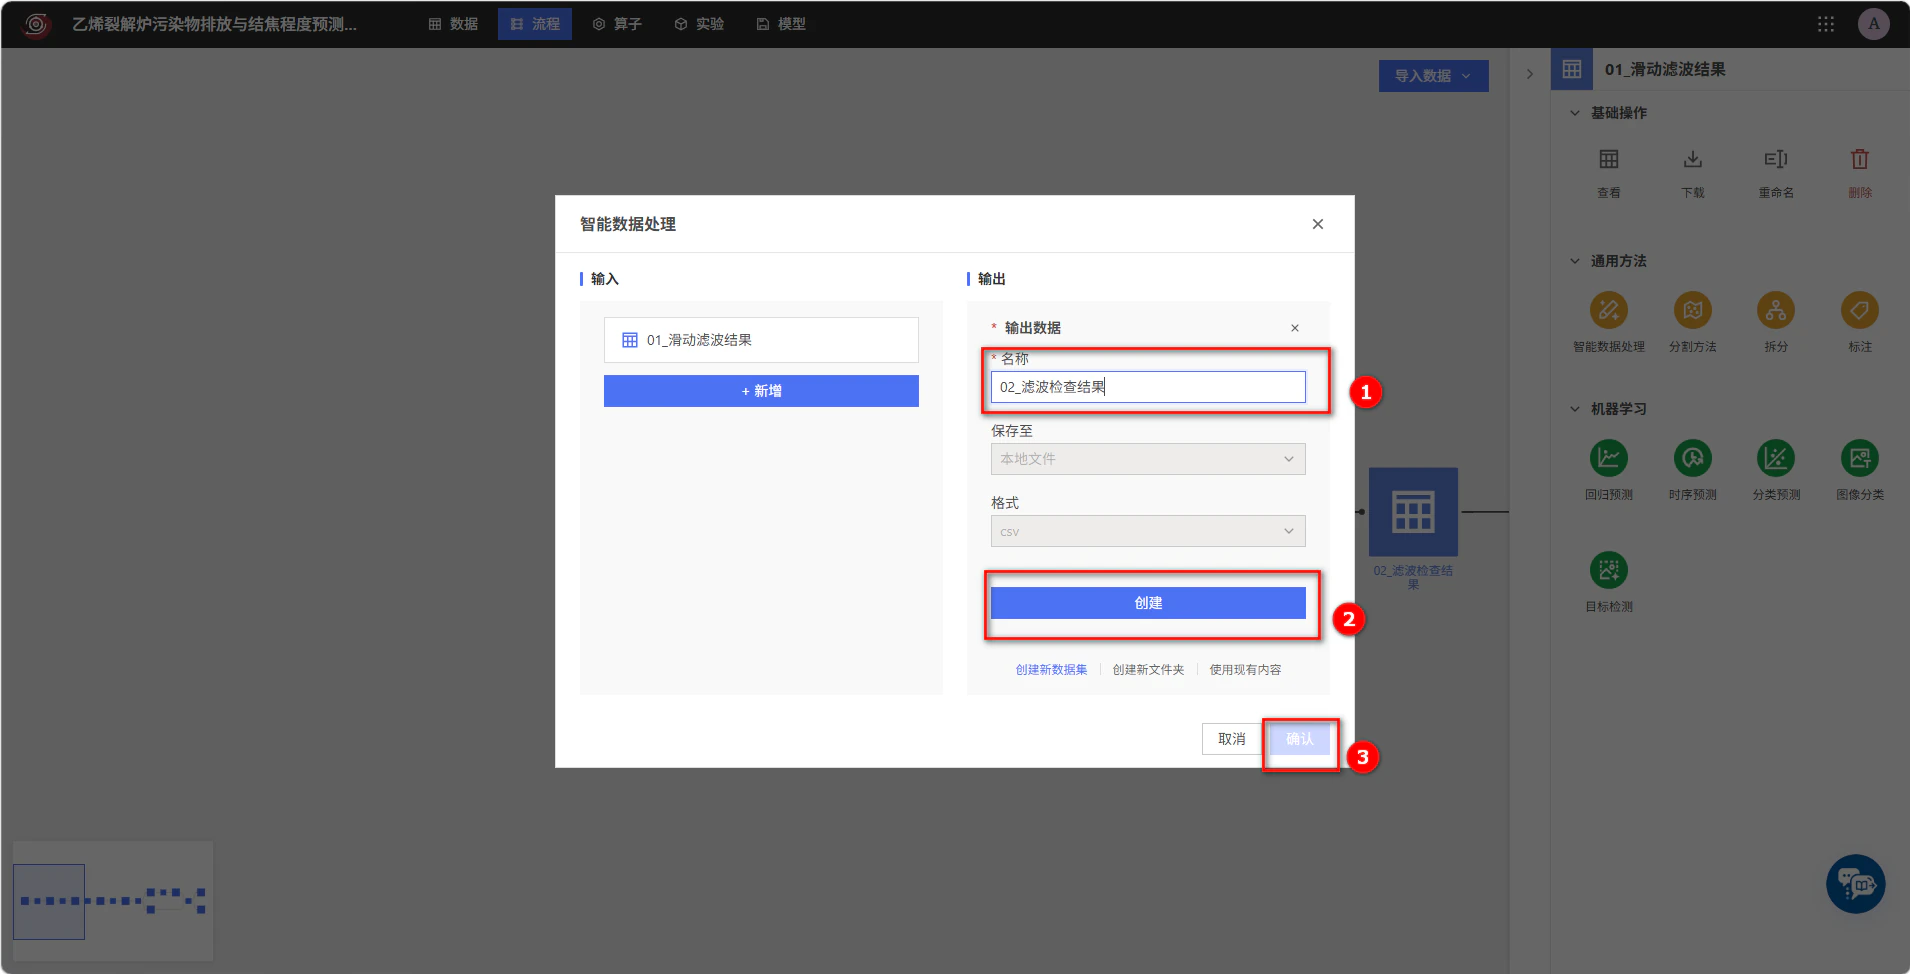
Task: Switch to the 实验 tab
Action: click(x=699, y=24)
